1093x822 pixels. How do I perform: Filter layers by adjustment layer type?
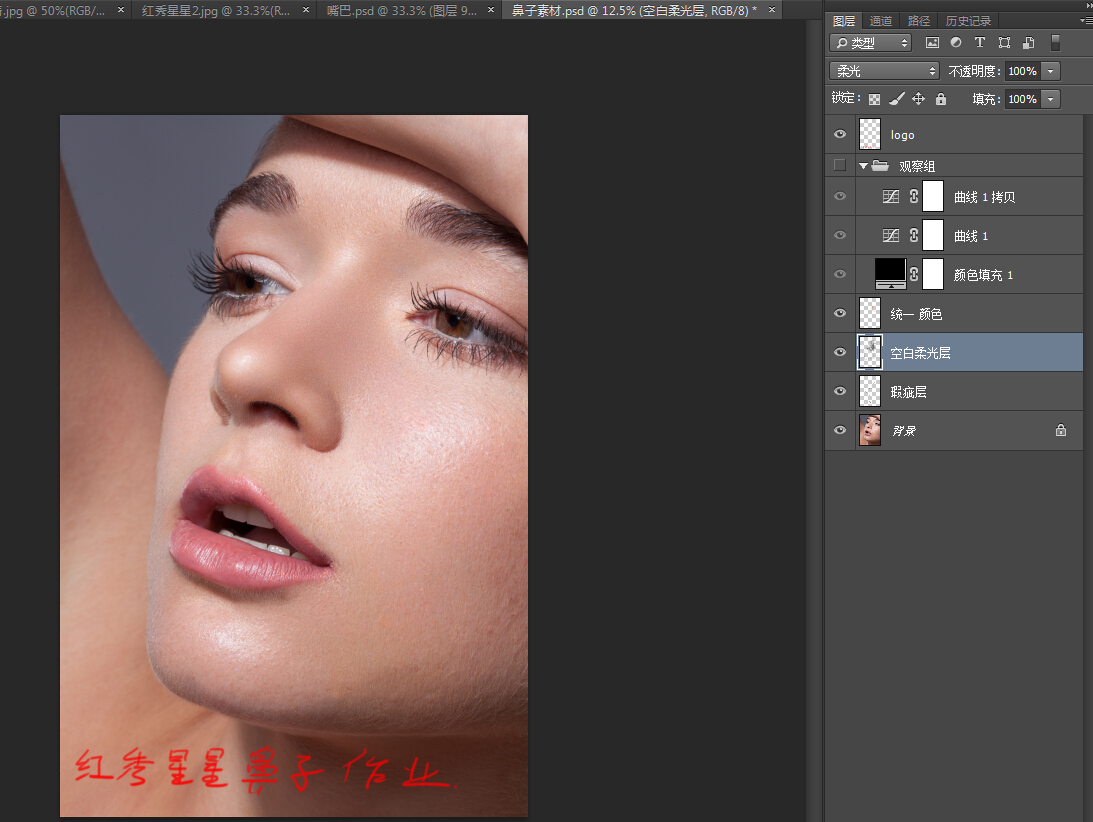pos(956,43)
